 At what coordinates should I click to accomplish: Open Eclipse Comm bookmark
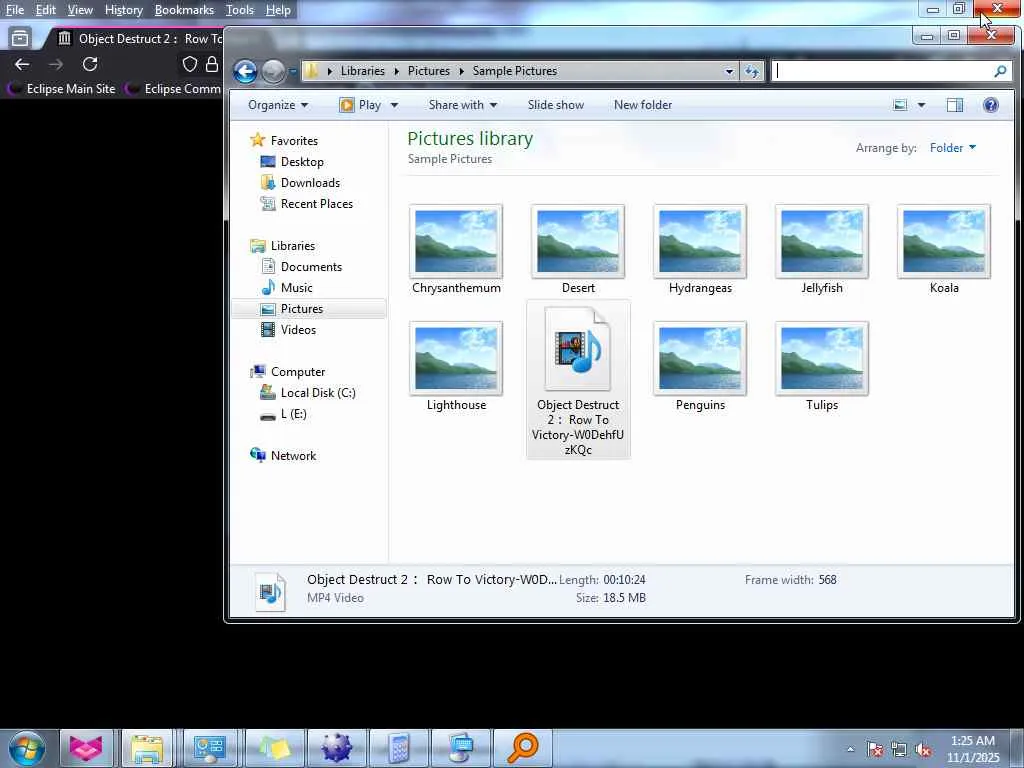tap(174, 89)
